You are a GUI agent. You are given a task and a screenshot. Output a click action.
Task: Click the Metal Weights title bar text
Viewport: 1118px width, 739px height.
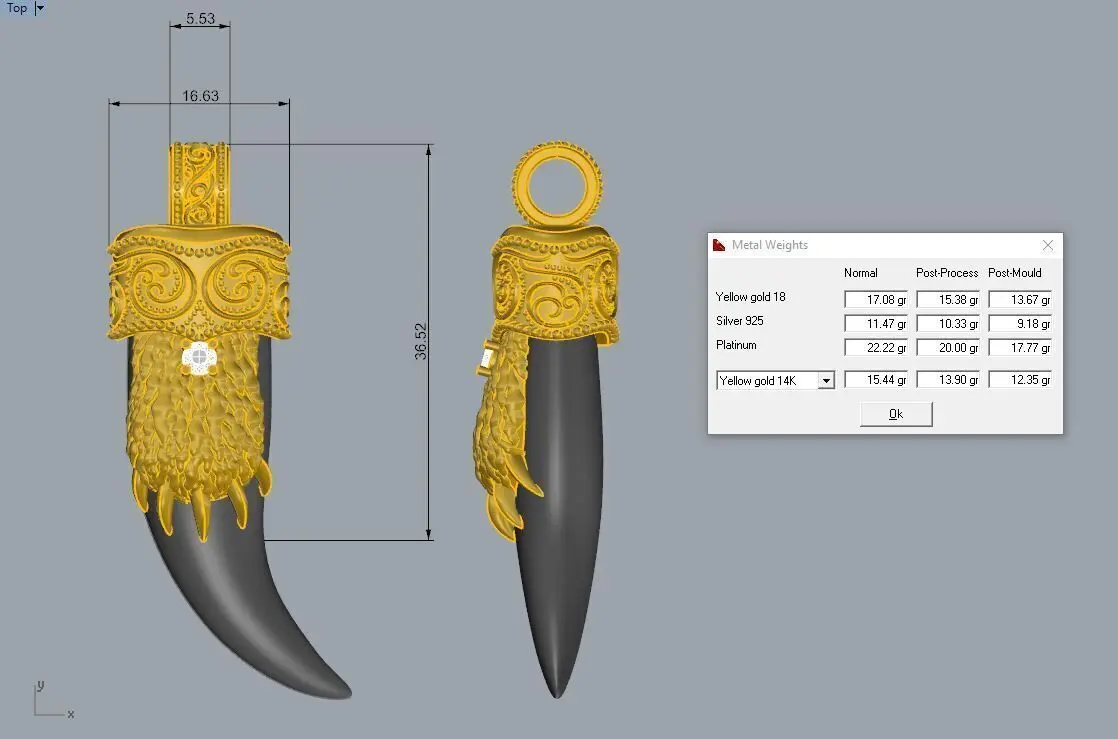point(770,245)
